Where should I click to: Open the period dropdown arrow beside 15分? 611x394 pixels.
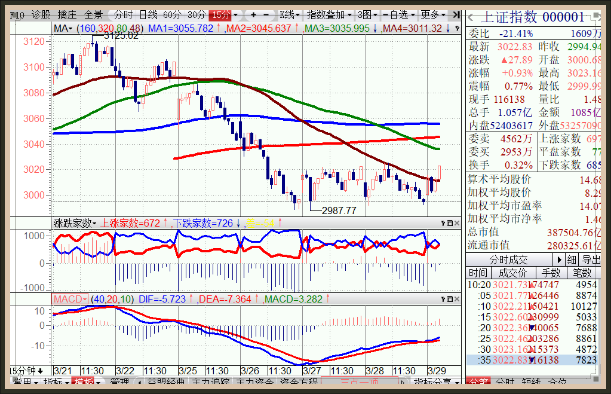pos(235,15)
